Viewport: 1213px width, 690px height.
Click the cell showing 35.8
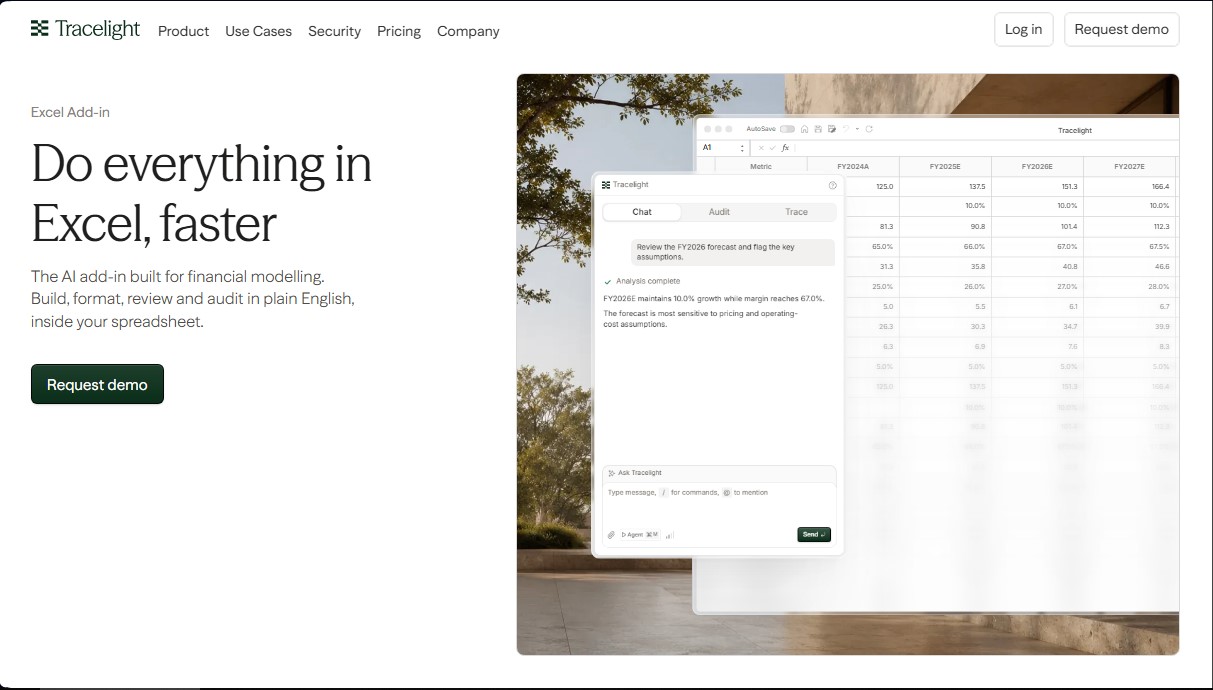pyautogui.click(x=945, y=266)
